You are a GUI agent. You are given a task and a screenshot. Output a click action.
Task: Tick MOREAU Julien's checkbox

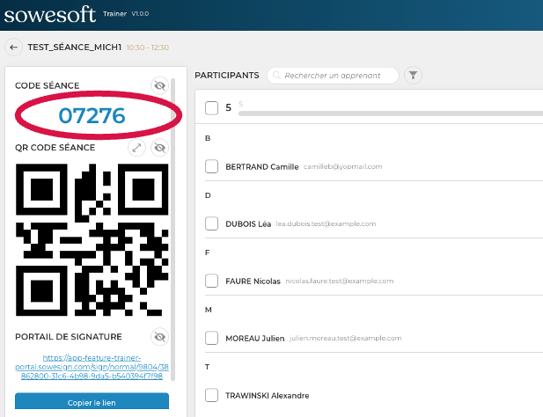[x=211, y=338]
